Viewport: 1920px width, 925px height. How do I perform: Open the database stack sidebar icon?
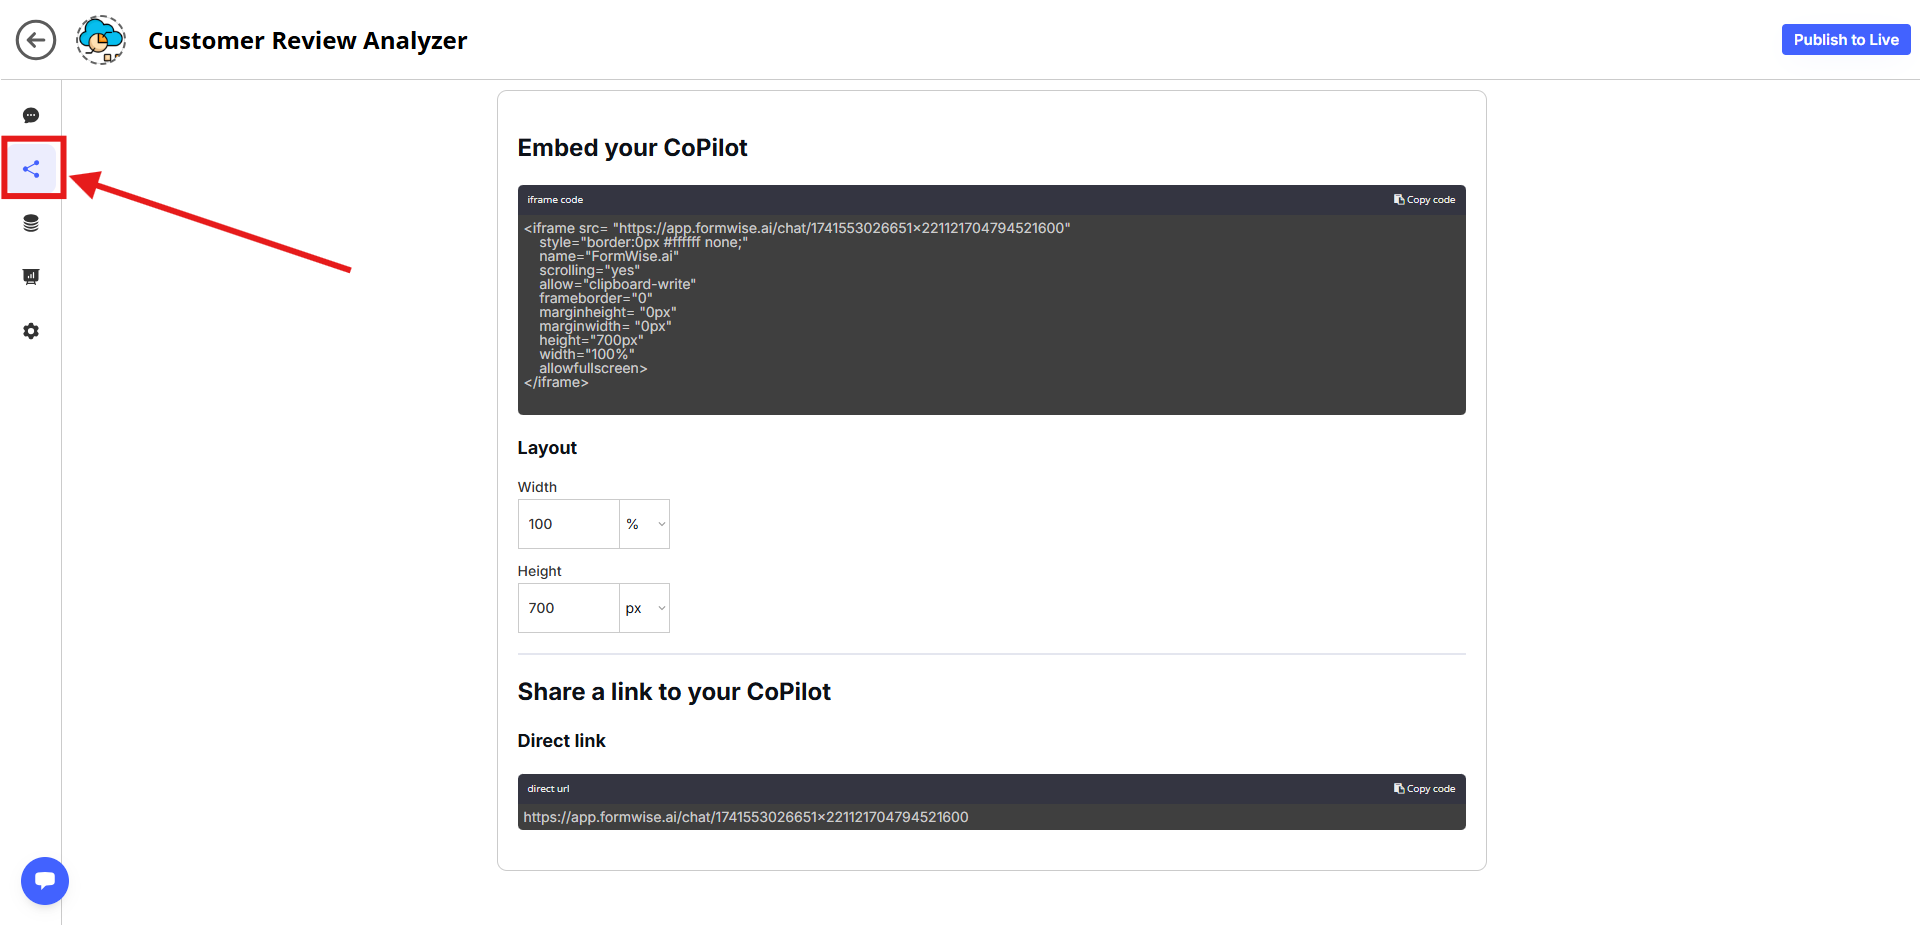pyautogui.click(x=31, y=223)
